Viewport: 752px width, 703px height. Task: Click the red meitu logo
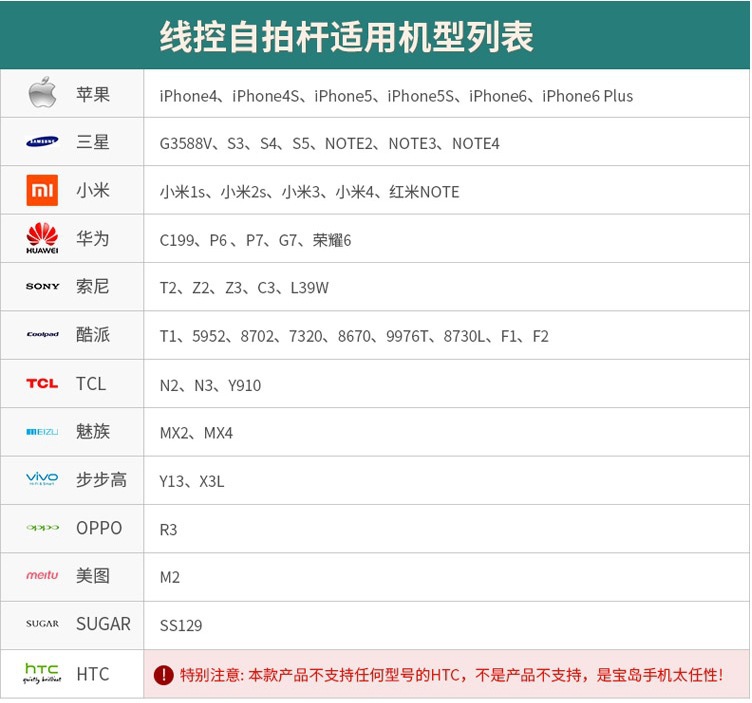coord(42,574)
